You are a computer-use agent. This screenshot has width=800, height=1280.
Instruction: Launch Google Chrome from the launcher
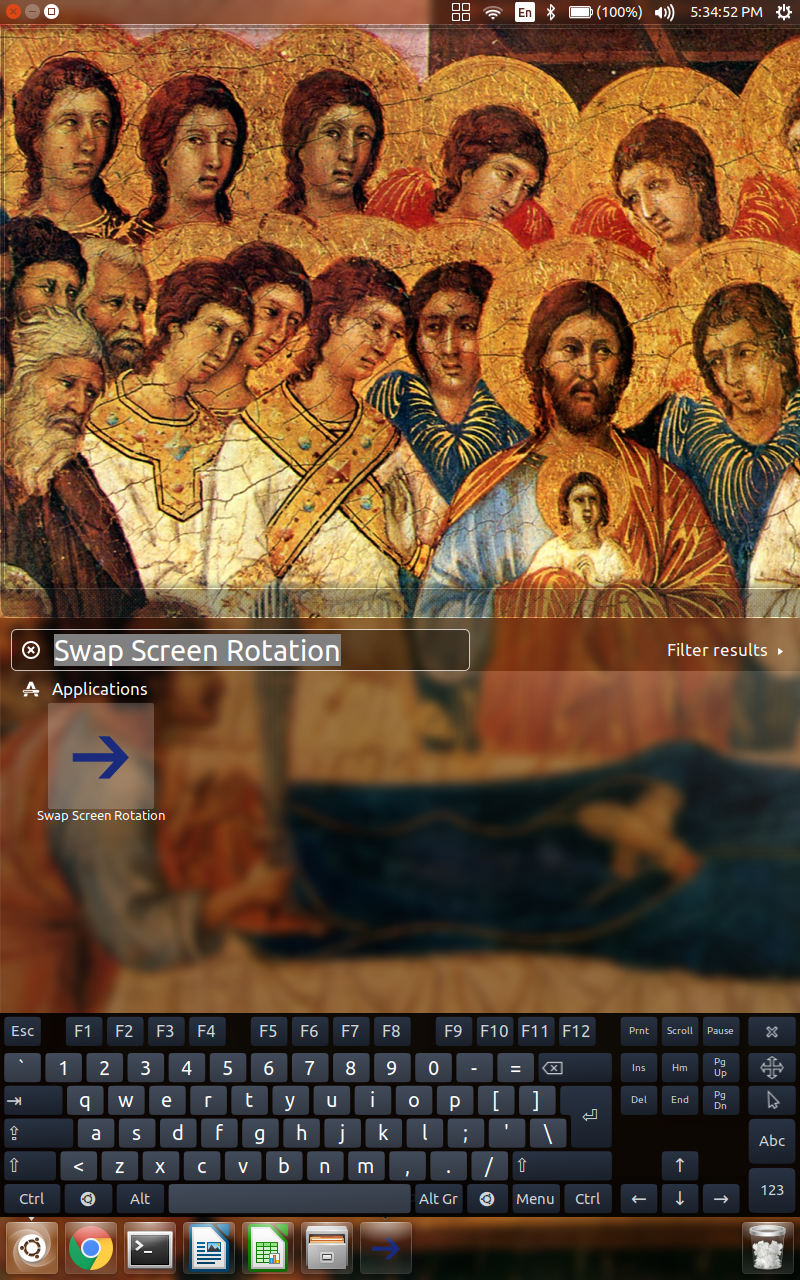(91, 1247)
